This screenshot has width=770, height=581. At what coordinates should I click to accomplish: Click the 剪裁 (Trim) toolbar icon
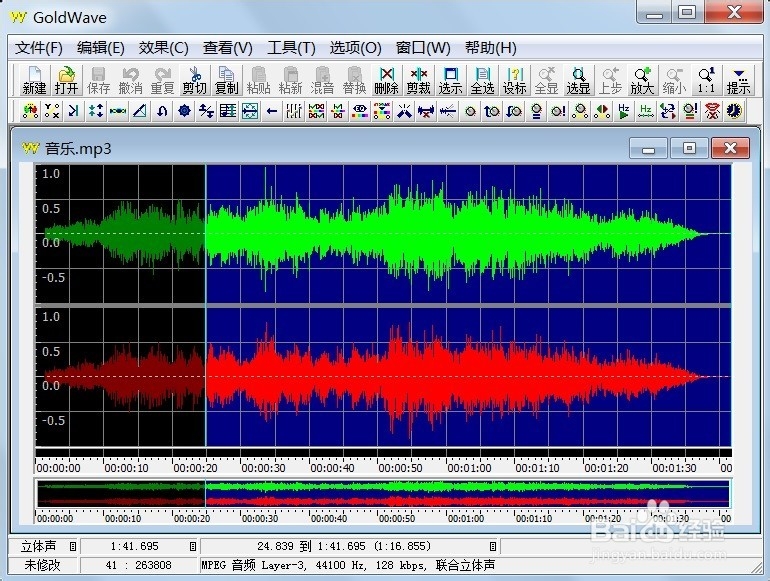click(x=418, y=80)
